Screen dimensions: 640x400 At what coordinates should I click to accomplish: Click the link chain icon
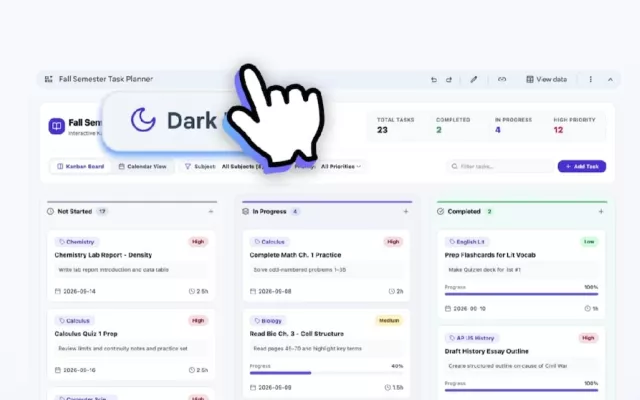(x=502, y=79)
